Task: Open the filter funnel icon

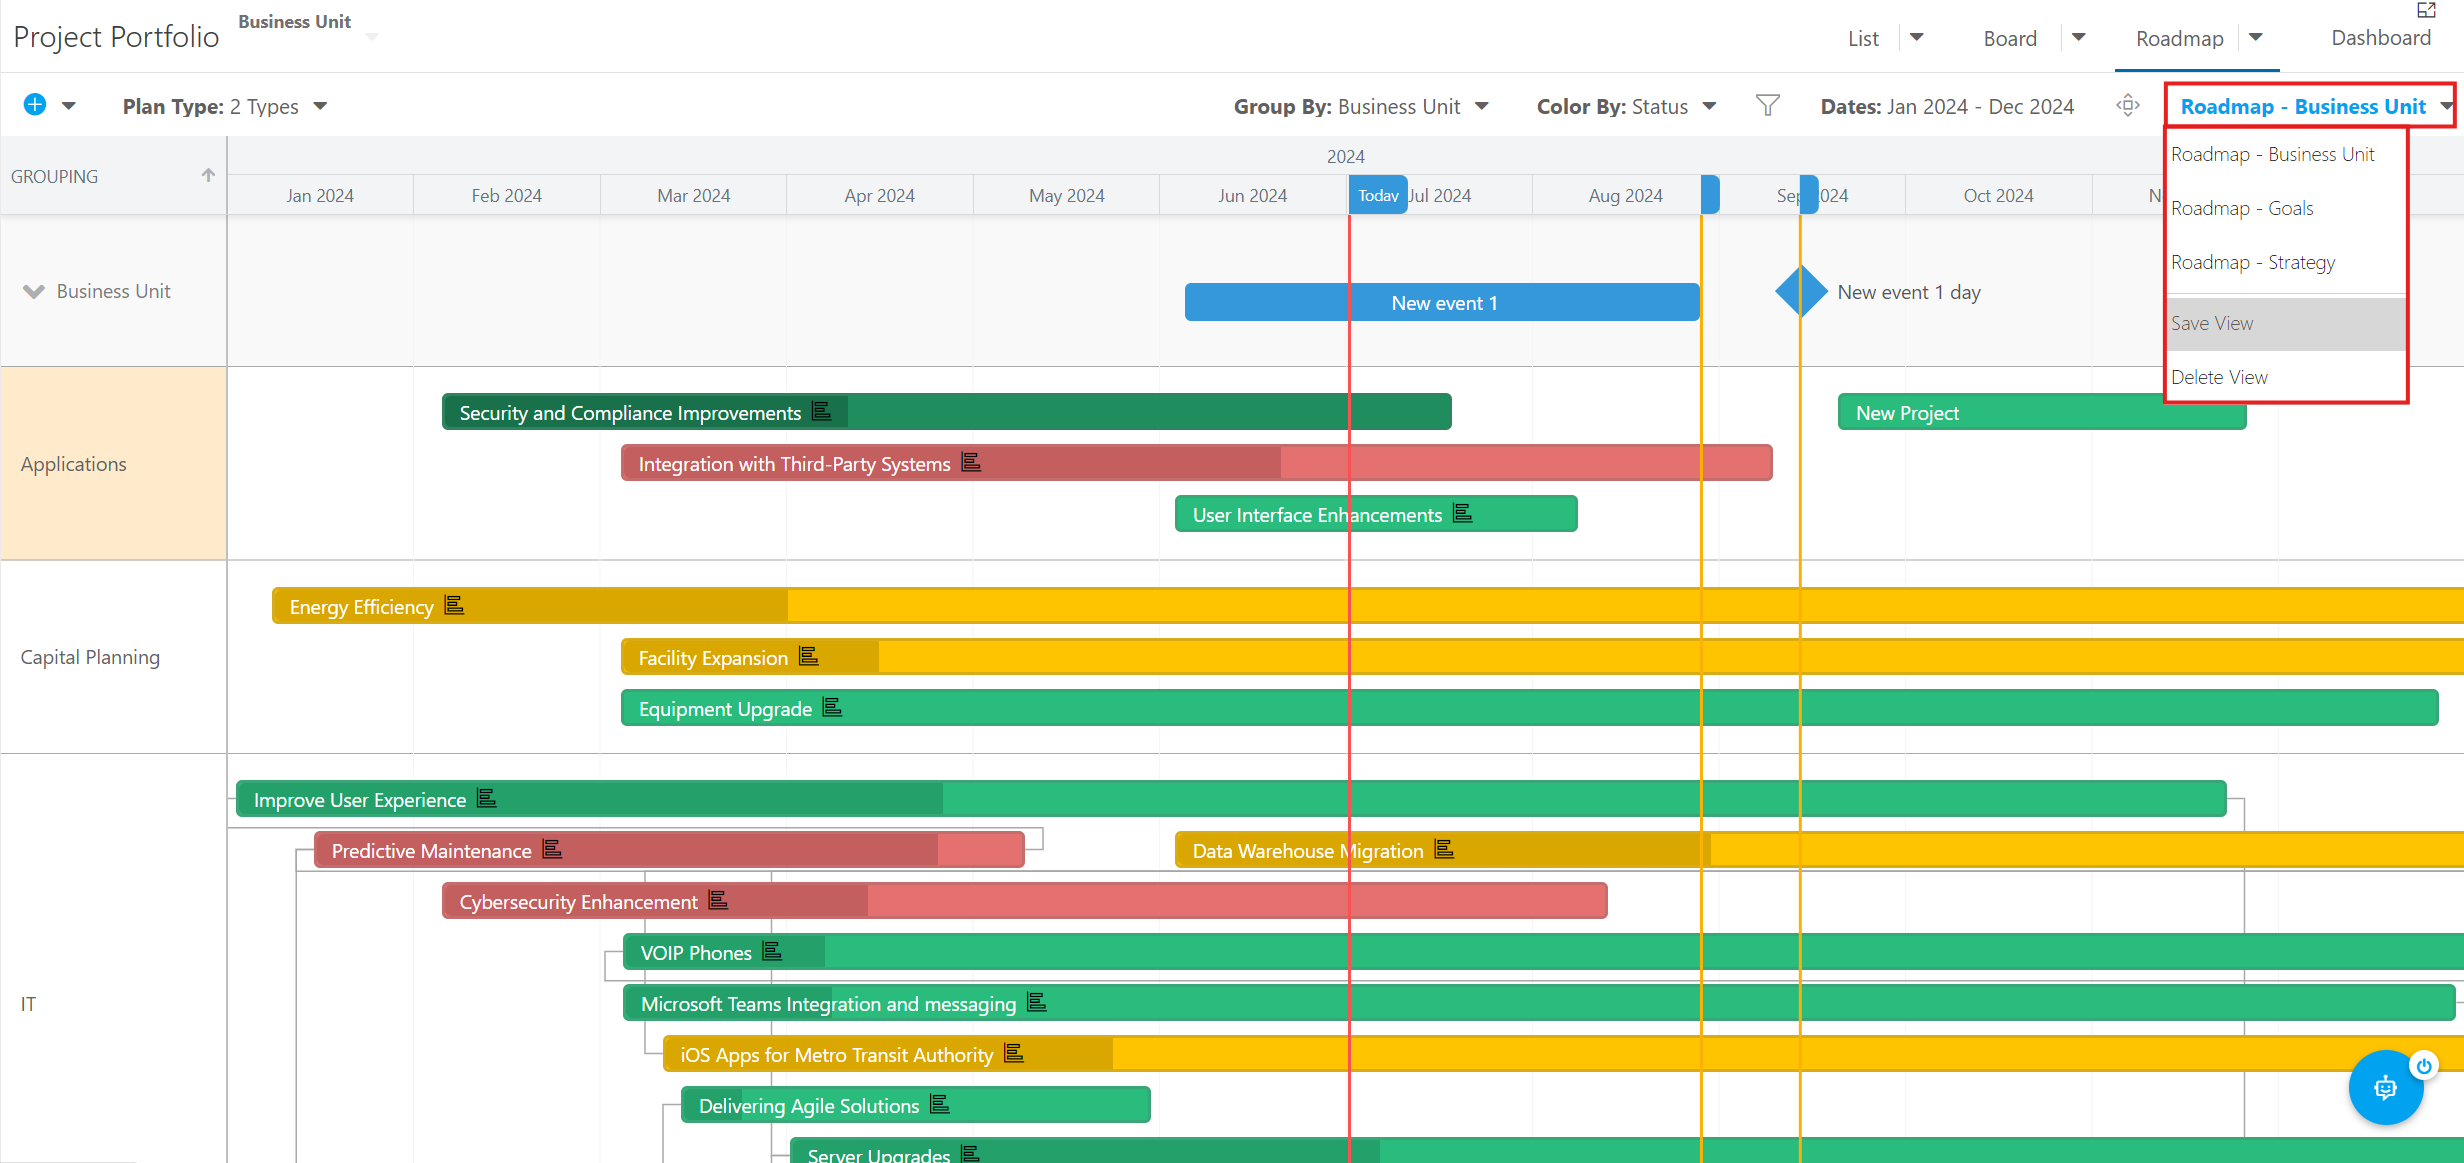Action: pyautogui.click(x=1768, y=105)
